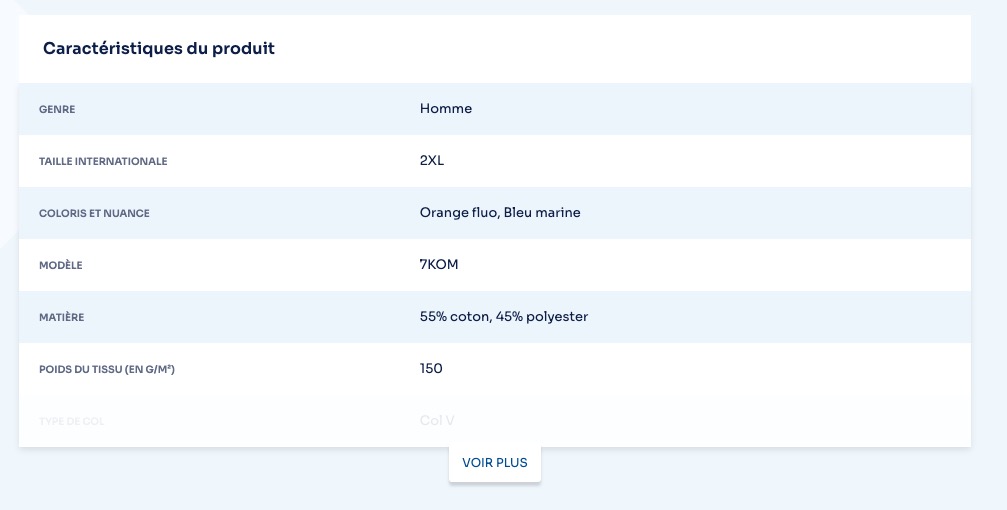Screen dimensions: 1007x510
Task: Click the "55% coton" material text
Action: 454,316
